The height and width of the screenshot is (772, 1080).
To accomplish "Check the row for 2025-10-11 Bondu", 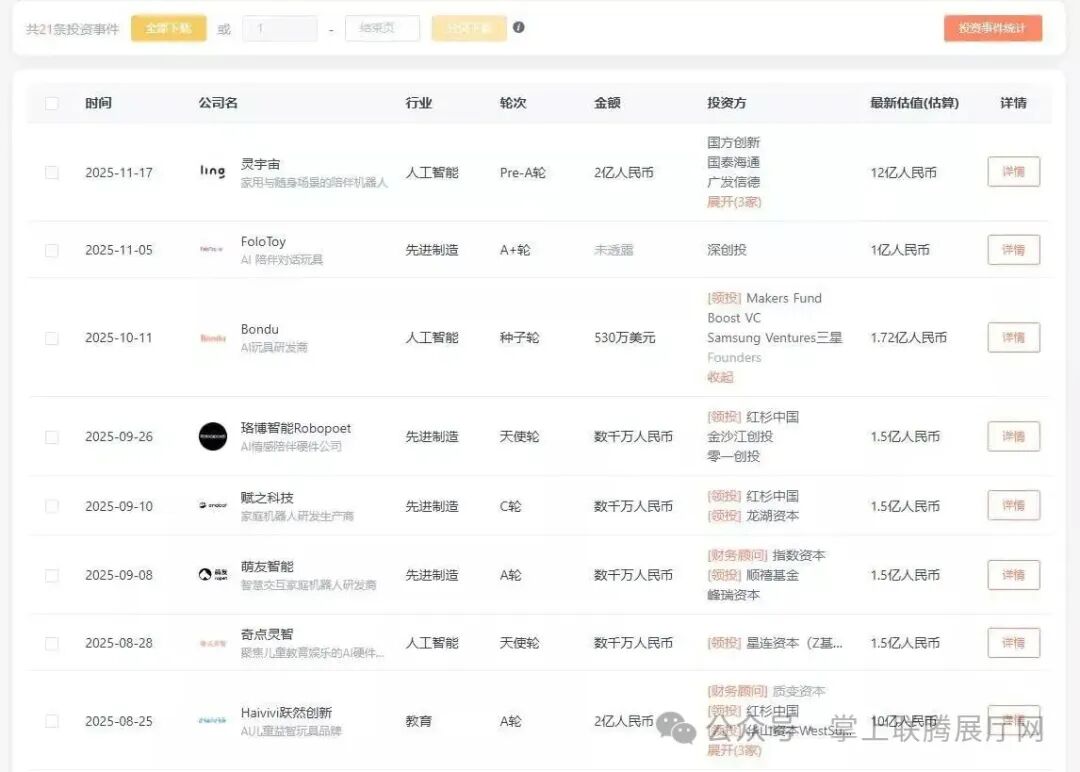I will tap(52, 338).
